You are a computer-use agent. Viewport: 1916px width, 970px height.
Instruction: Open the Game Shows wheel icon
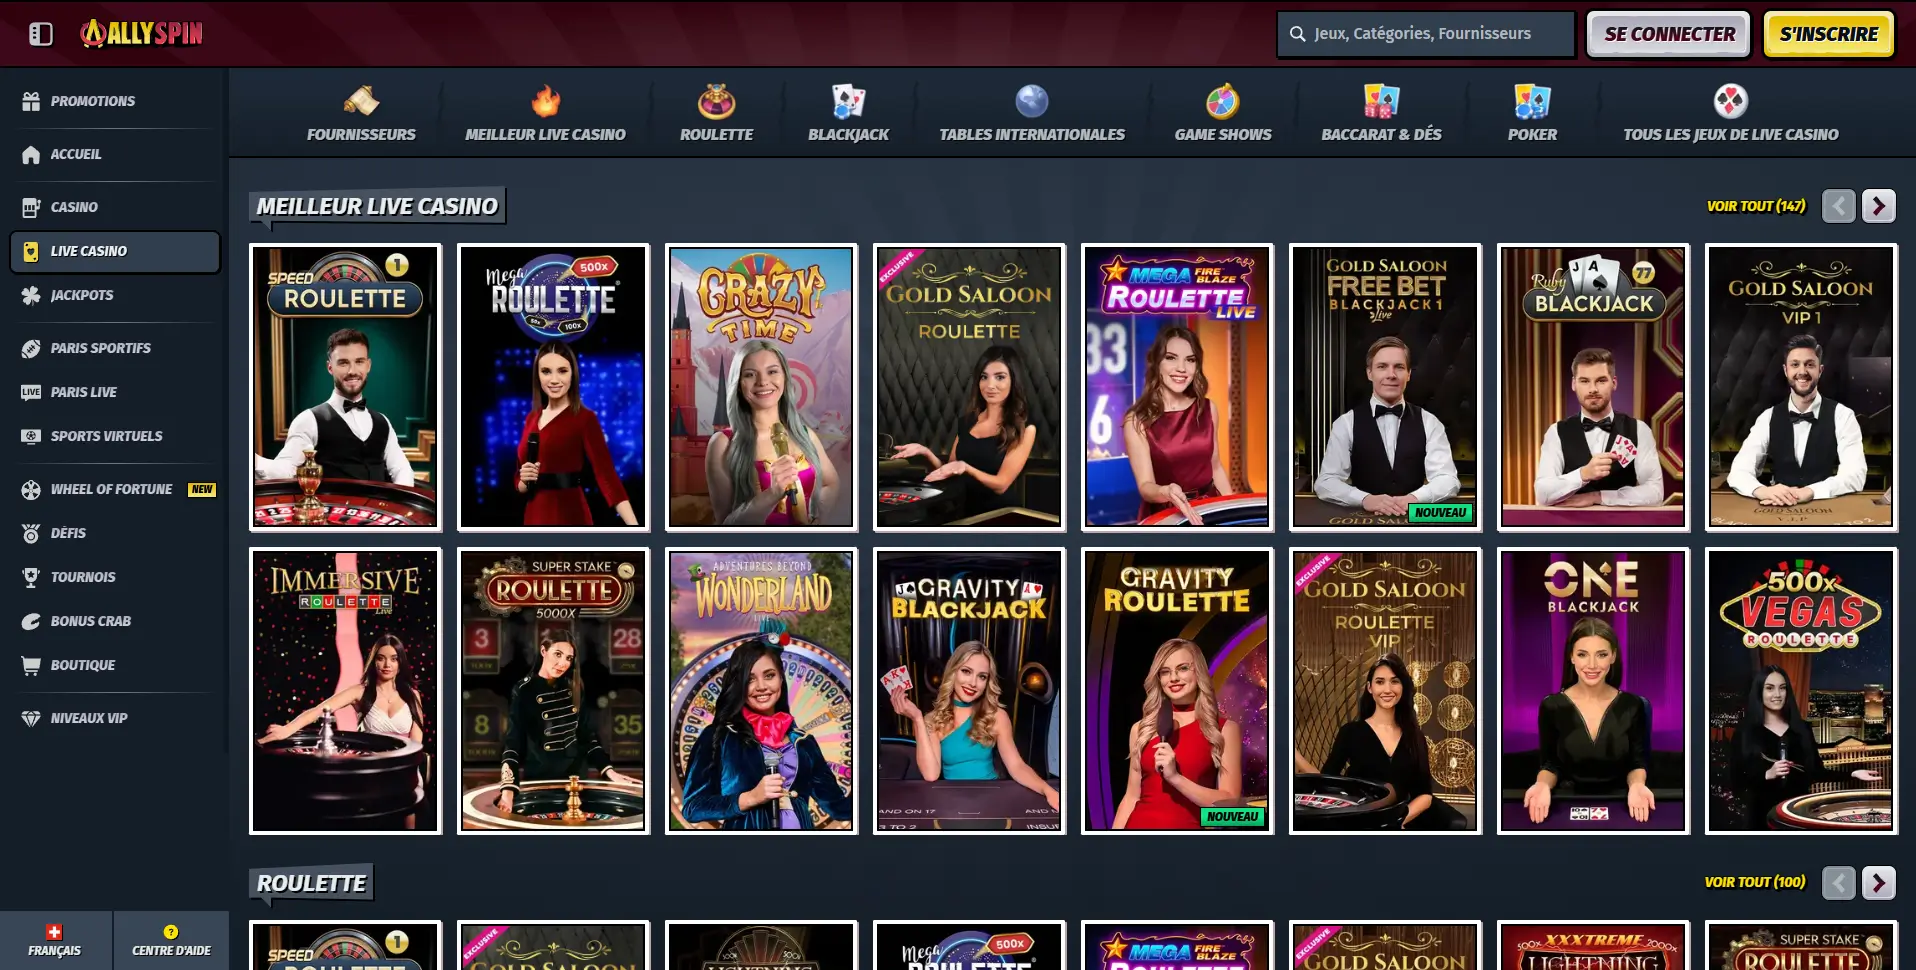point(1222,101)
